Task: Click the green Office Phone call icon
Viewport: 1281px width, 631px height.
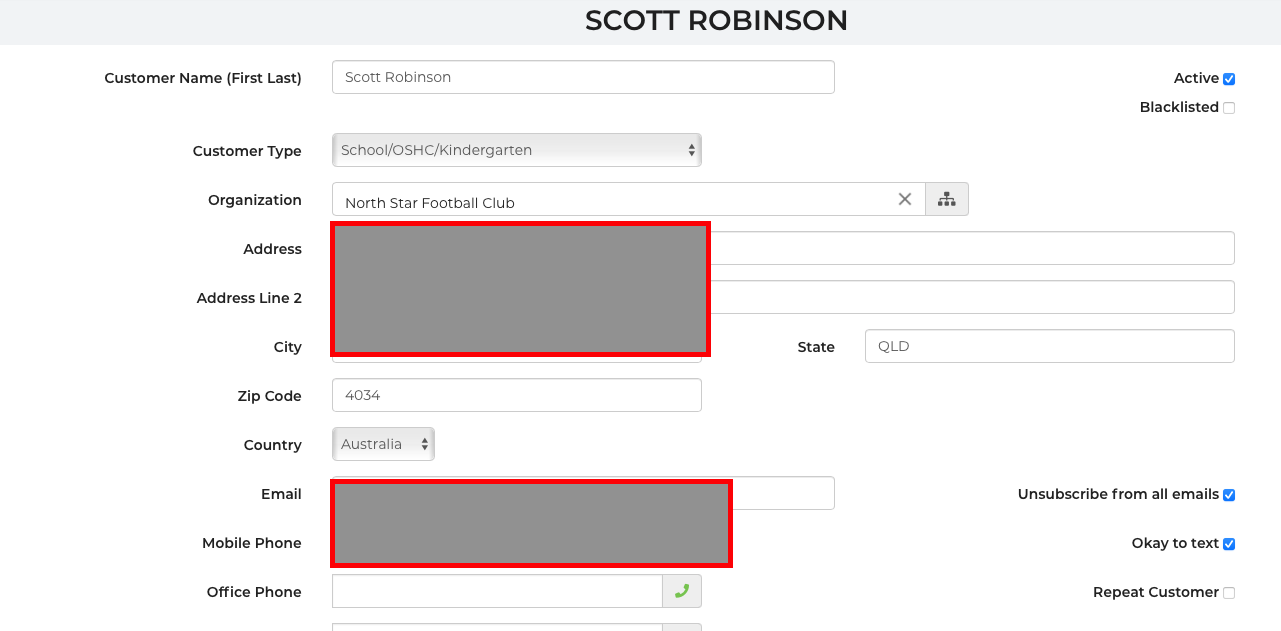Action: pyautogui.click(x=682, y=591)
